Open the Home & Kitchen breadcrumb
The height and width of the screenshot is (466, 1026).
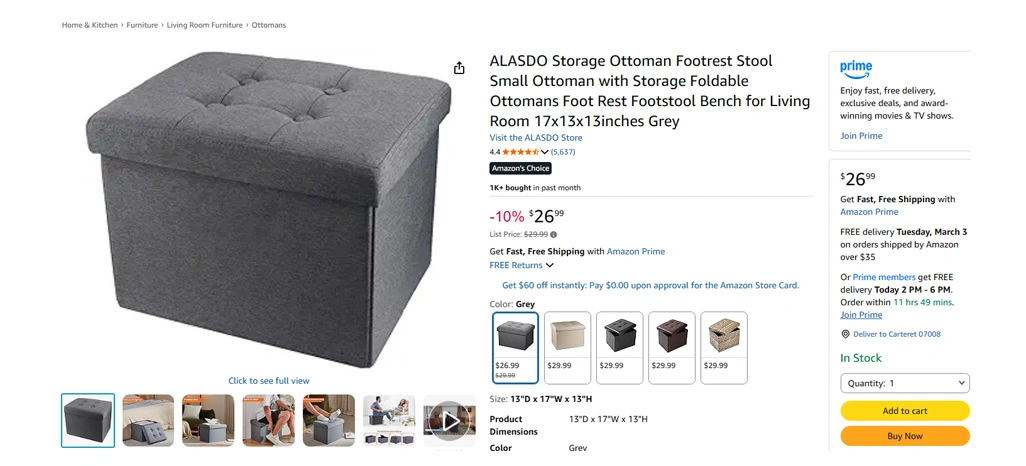pyautogui.click(x=90, y=25)
